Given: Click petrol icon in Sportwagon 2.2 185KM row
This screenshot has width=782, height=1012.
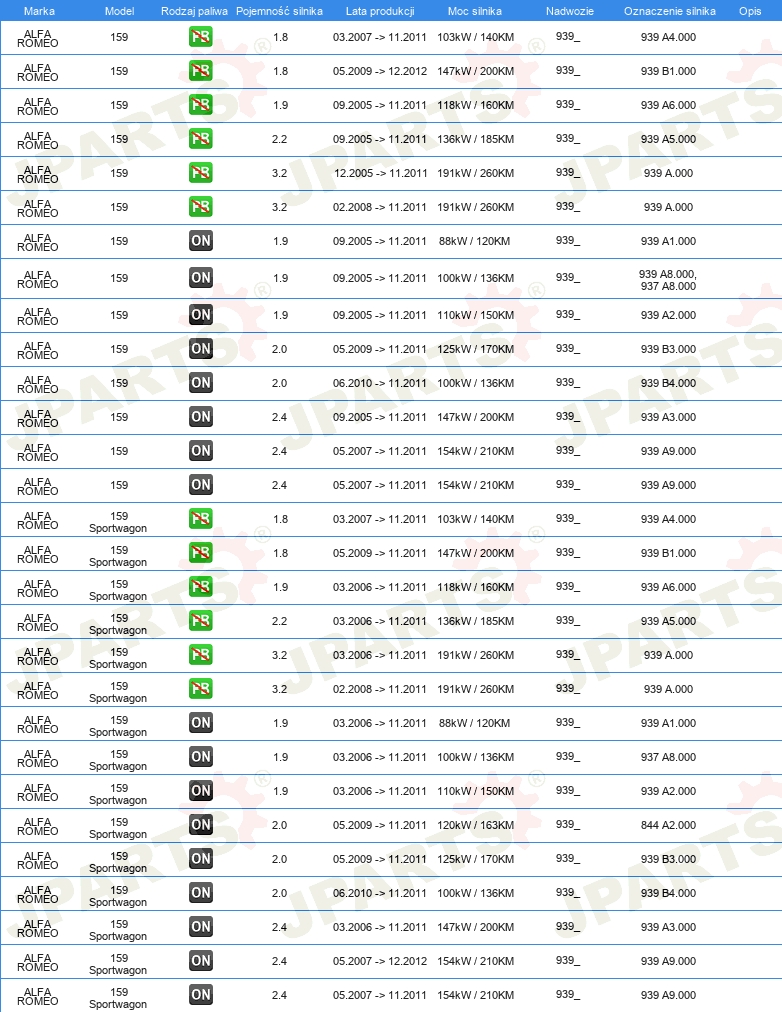Looking at the screenshot, I should (x=201, y=621).
